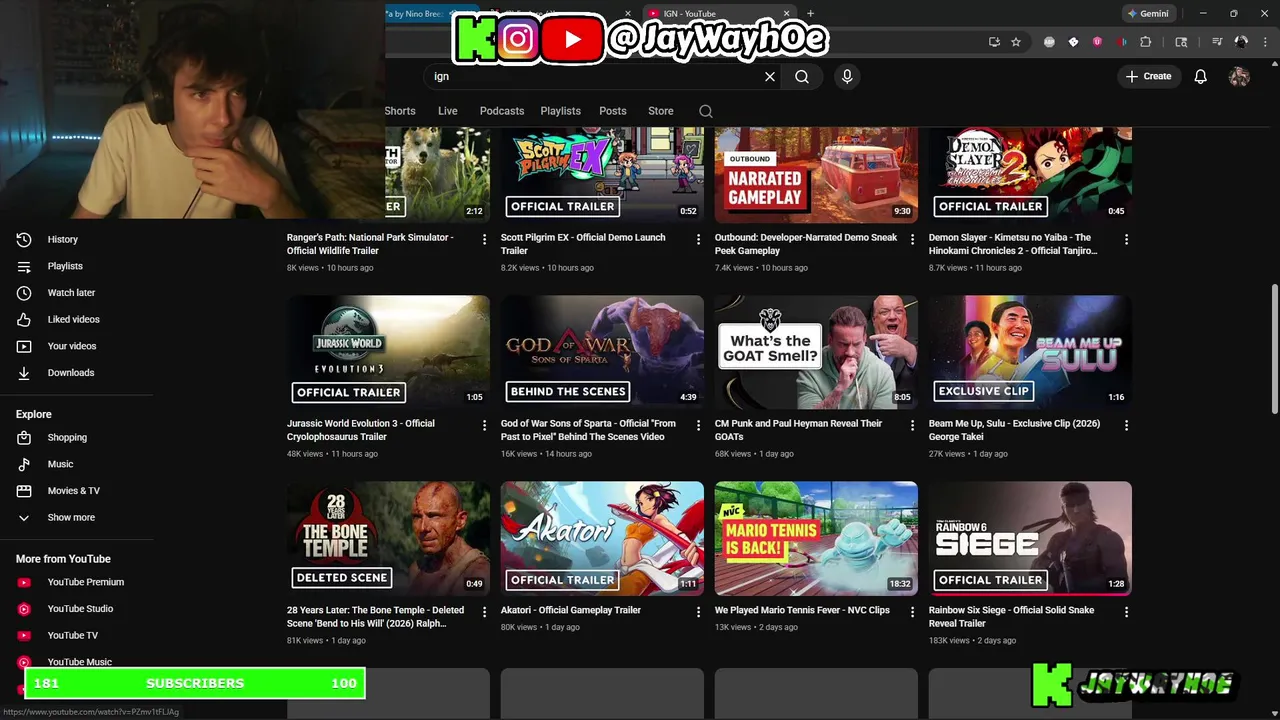1280x720 pixels.
Task: Open more options for 28 Years Later video
Action: tap(484, 612)
